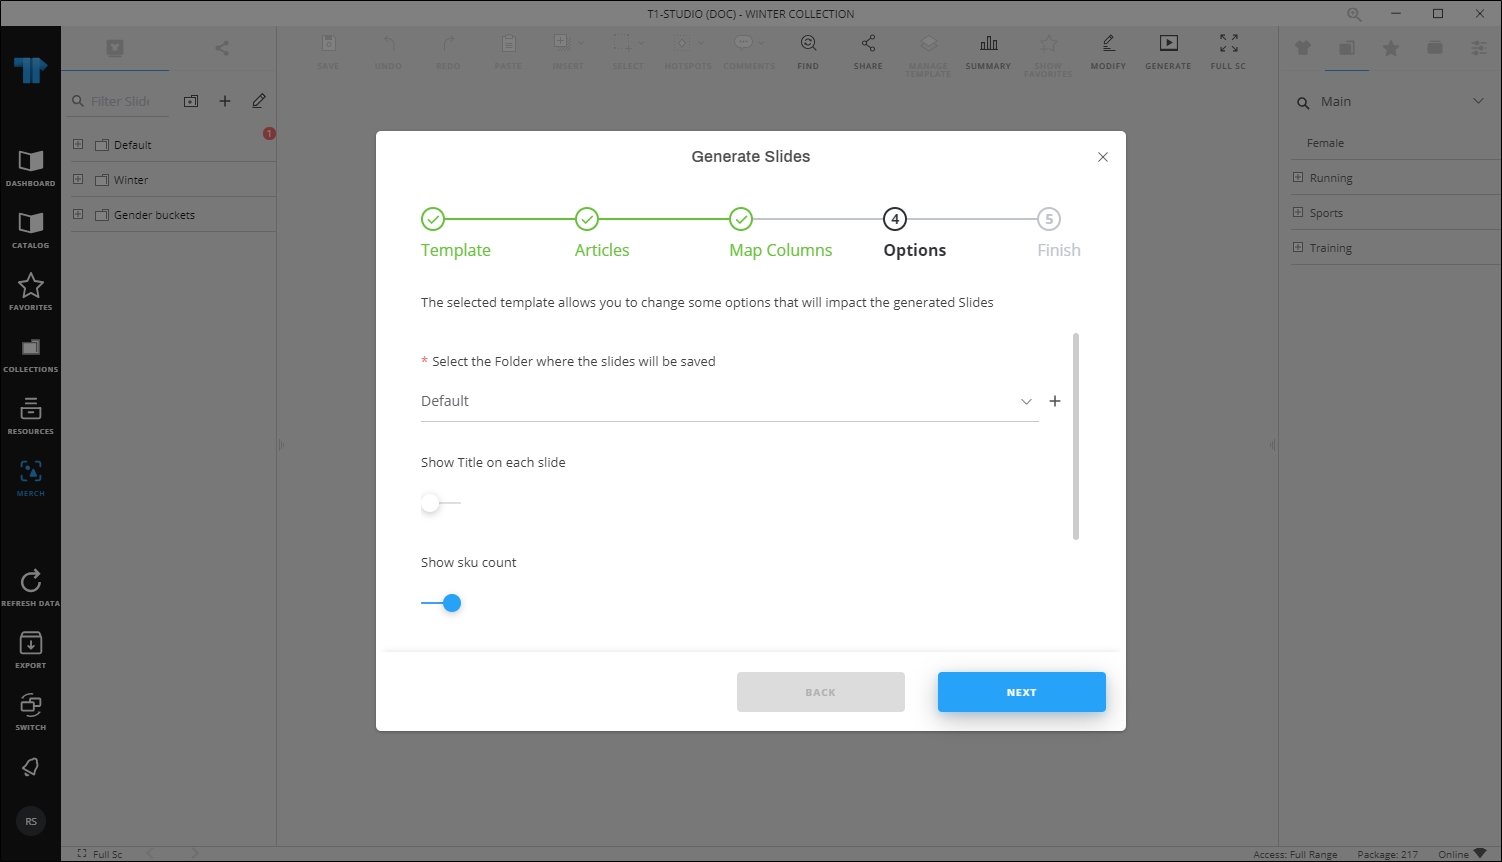Viewport: 1502px width, 862px height.
Task: Enable Show Title on each slide
Action: point(432,503)
